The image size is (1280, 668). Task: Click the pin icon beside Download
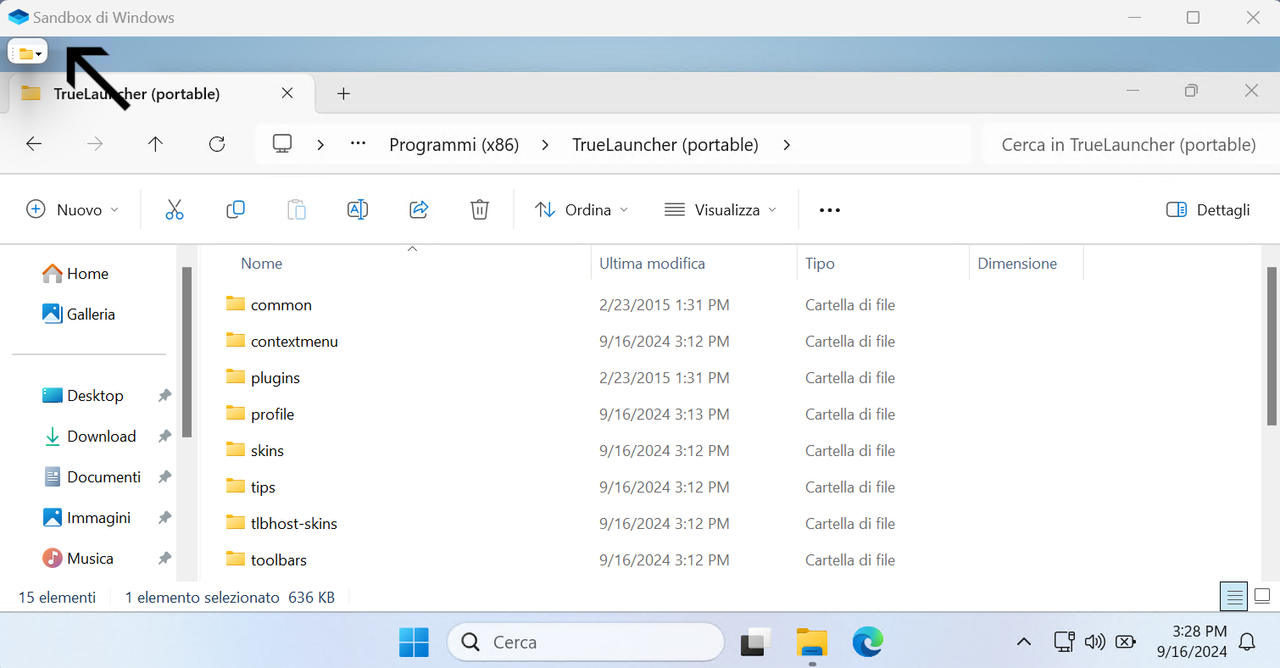pyautogui.click(x=164, y=437)
